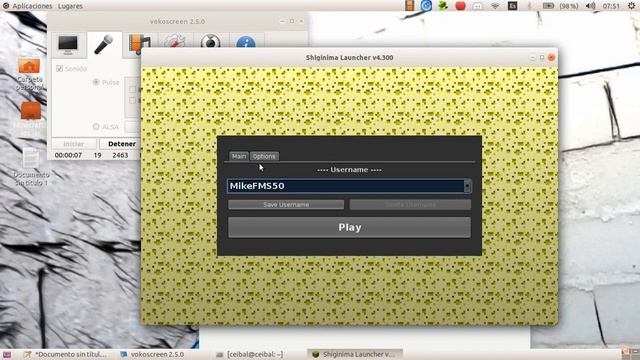Viewport: 640px width, 360px height.
Task: Switch to the Options tab in Shiginima Launcher
Action: point(264,156)
